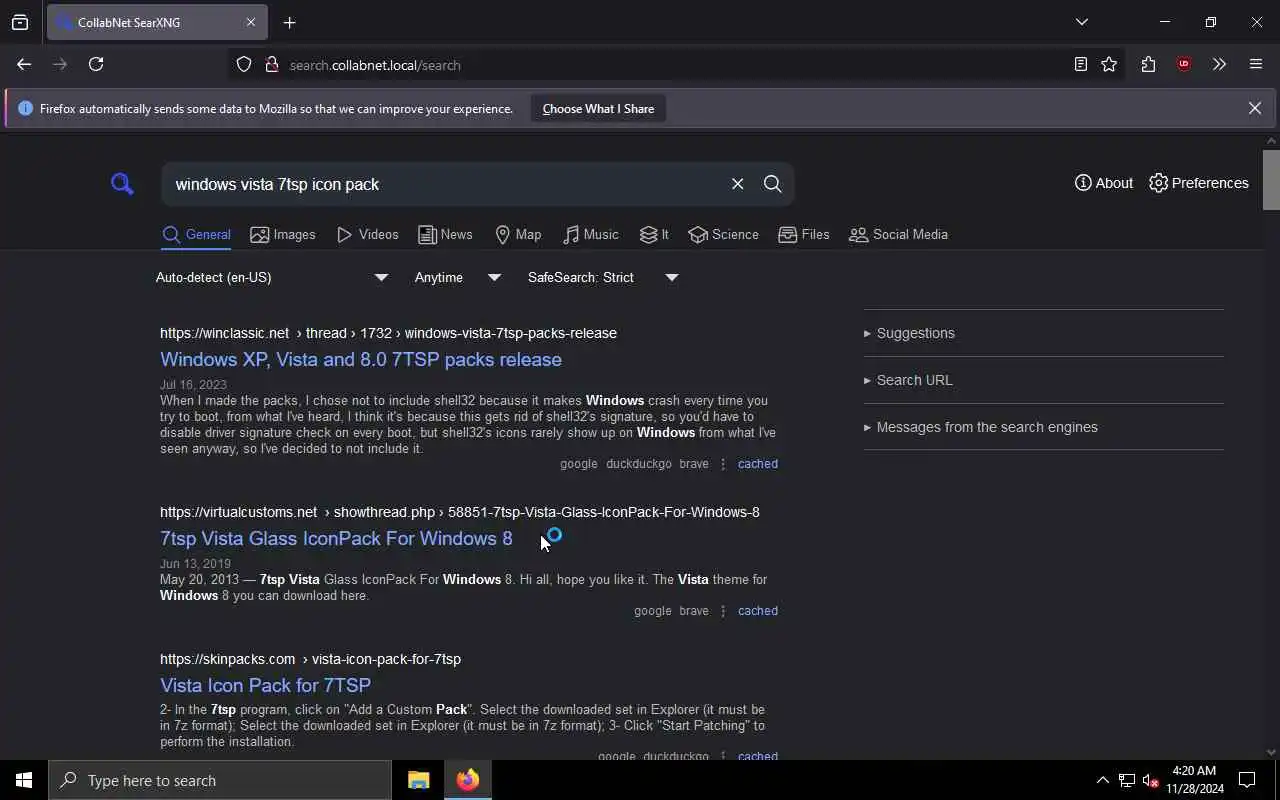The width and height of the screenshot is (1280, 800).
Task: Open tracking protection shield icon
Action: pos(244,65)
